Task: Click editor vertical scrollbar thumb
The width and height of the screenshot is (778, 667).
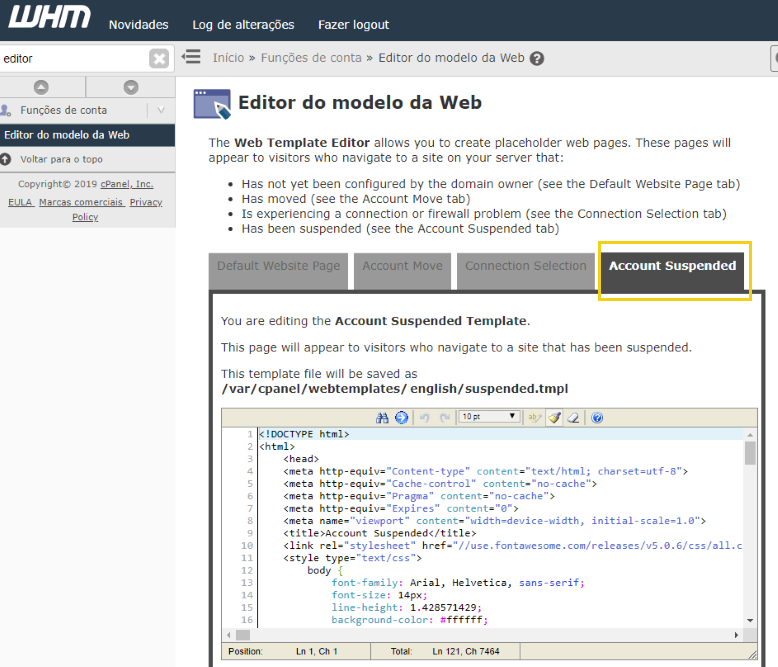Action: click(x=750, y=453)
